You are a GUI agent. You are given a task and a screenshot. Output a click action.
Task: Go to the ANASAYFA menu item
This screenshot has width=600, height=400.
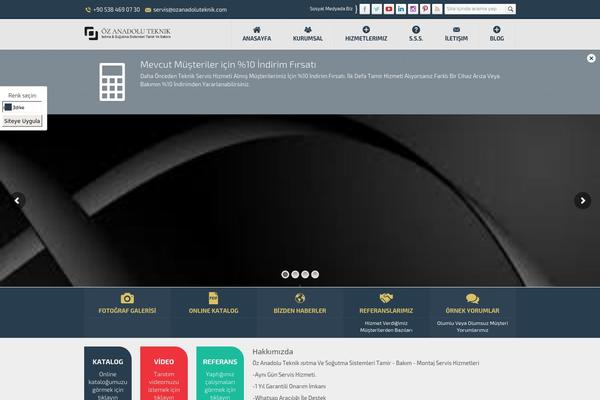click(257, 34)
